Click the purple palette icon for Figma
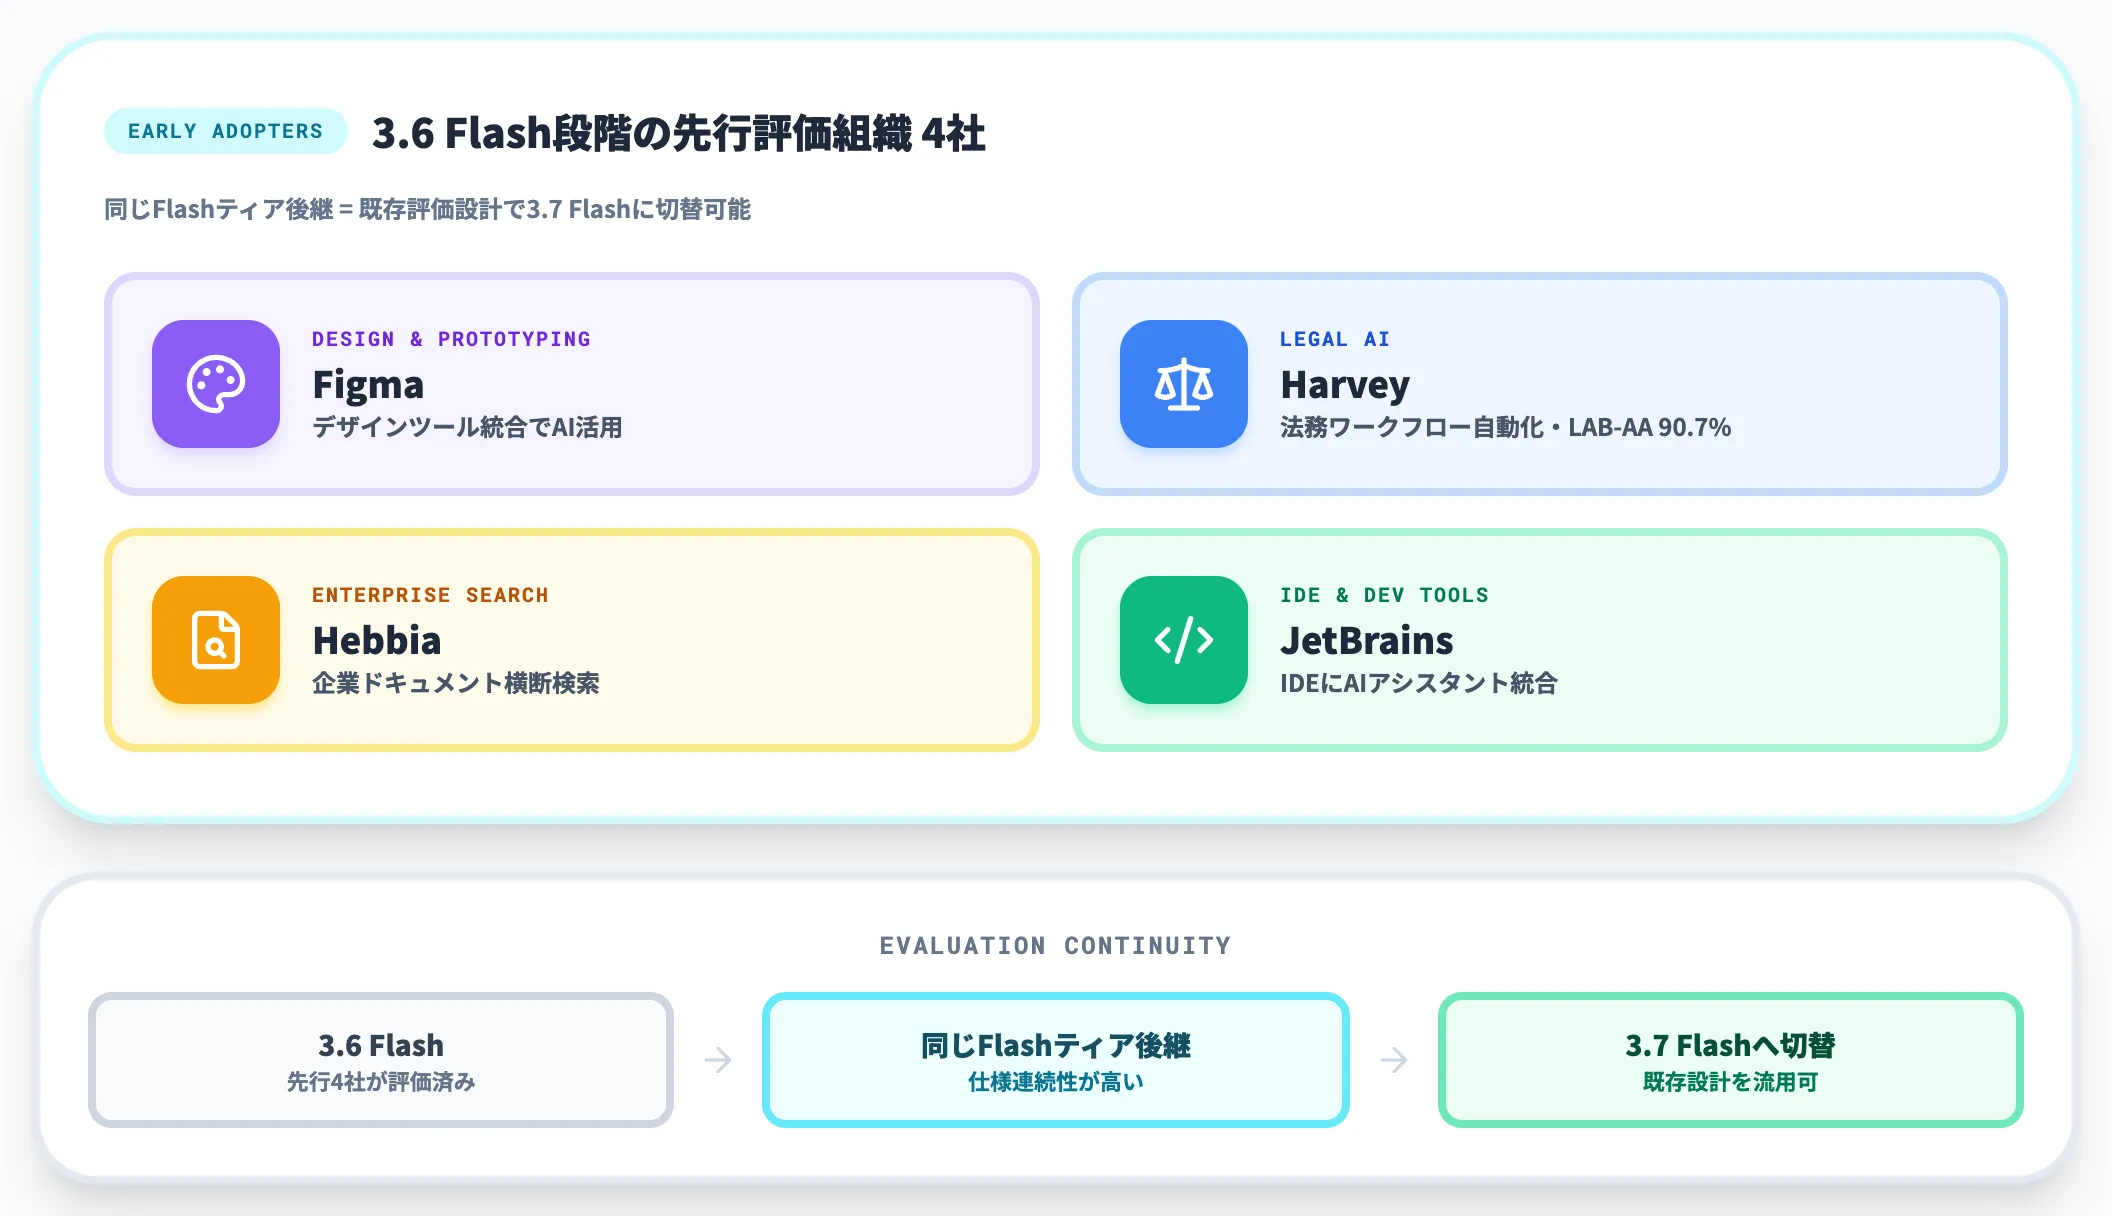The image size is (2112, 1216). pyautogui.click(x=216, y=384)
